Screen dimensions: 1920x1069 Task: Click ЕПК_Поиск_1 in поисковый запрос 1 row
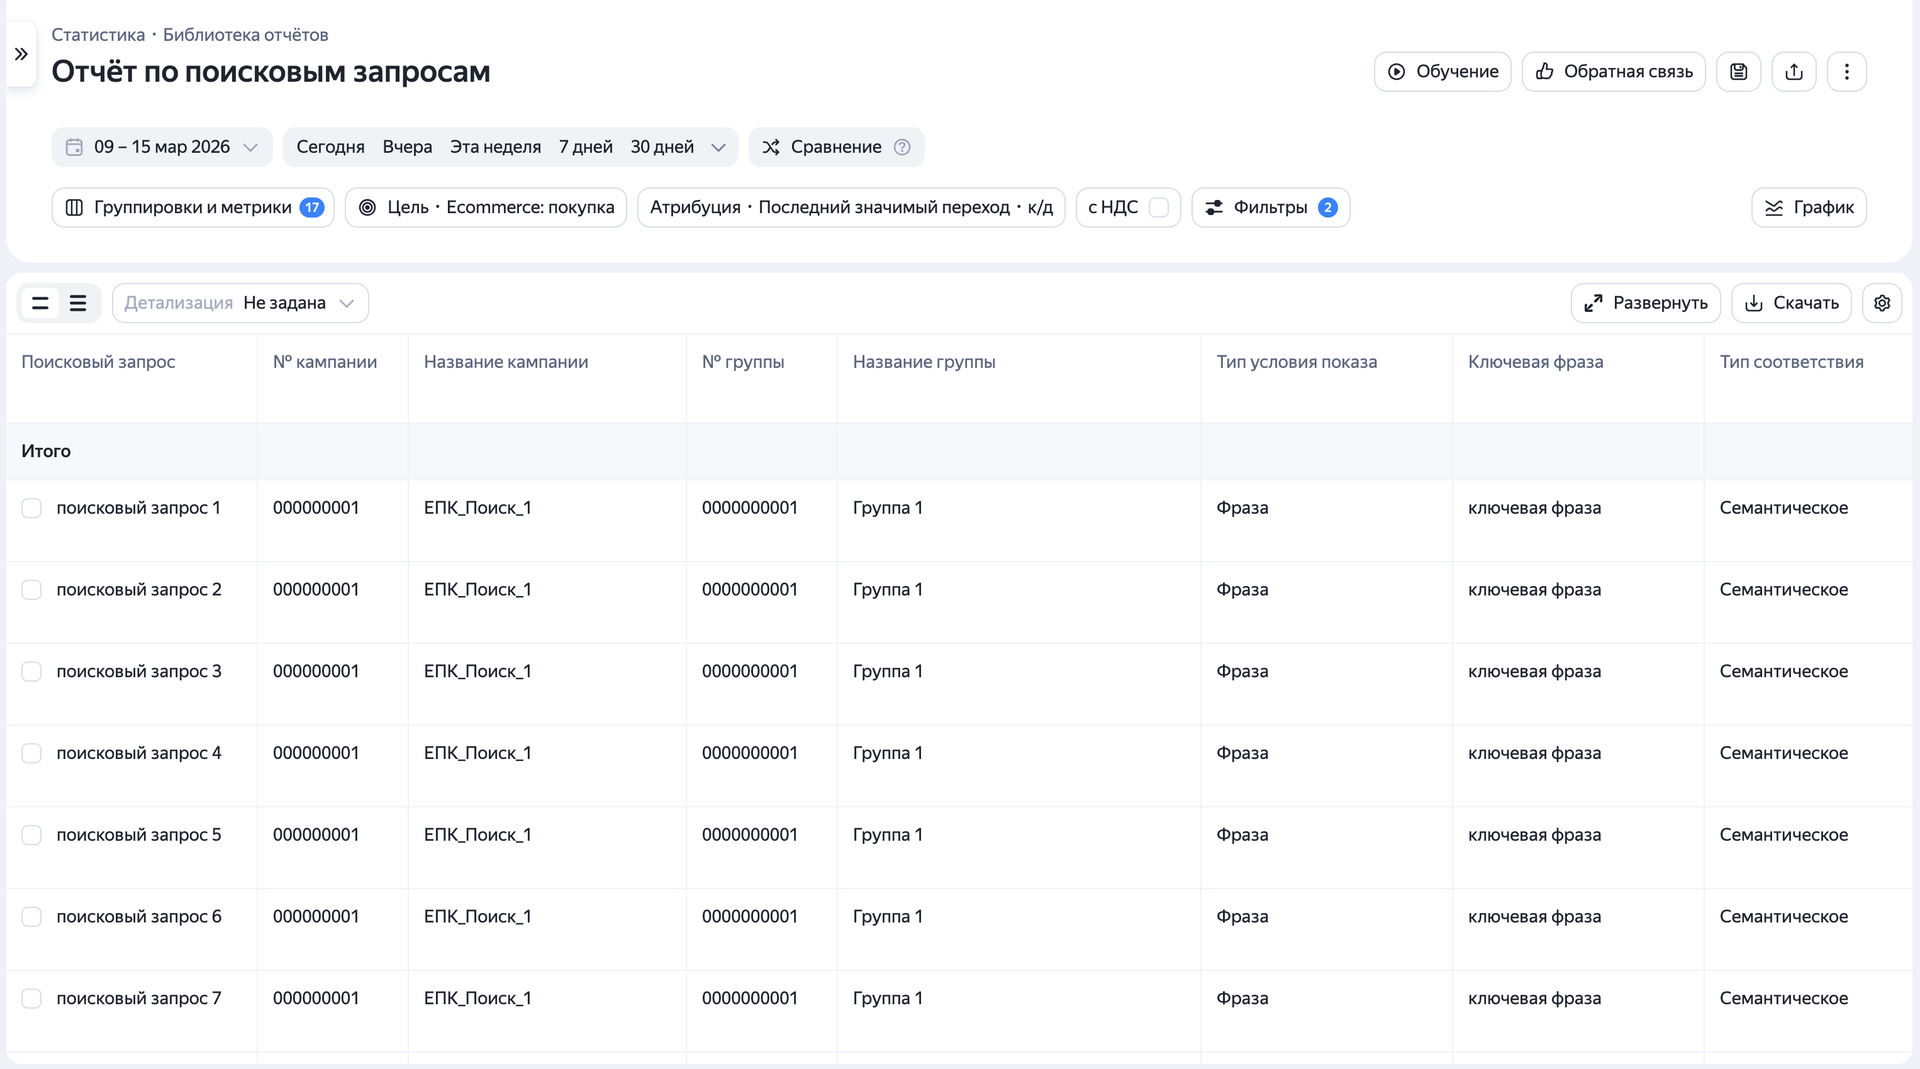click(x=478, y=508)
